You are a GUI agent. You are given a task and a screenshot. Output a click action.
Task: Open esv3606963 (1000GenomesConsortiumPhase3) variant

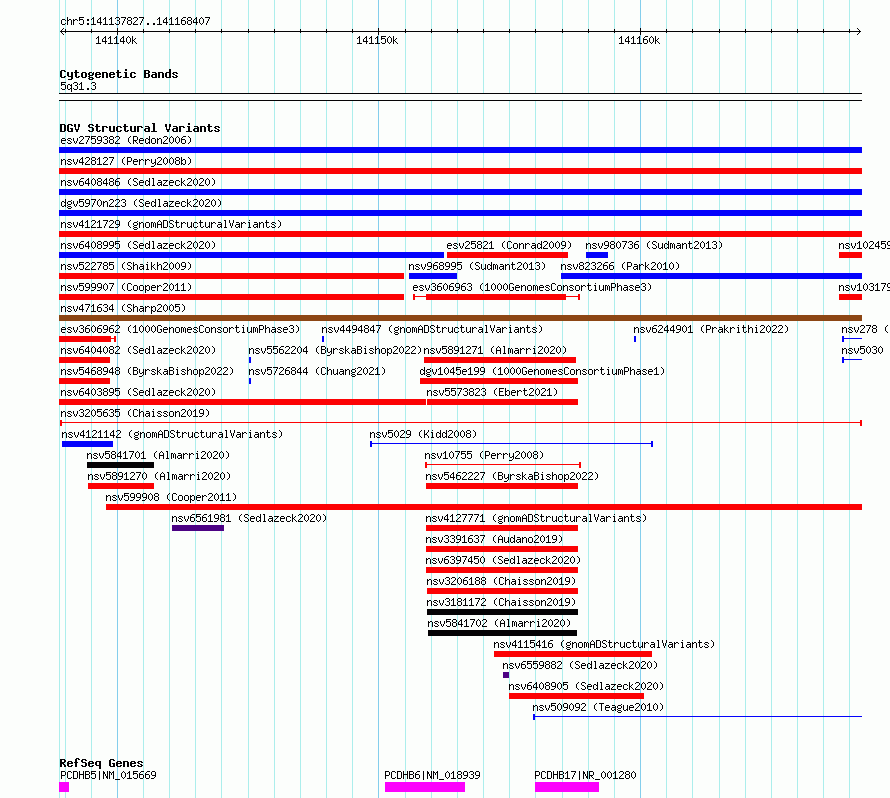tap(532, 287)
